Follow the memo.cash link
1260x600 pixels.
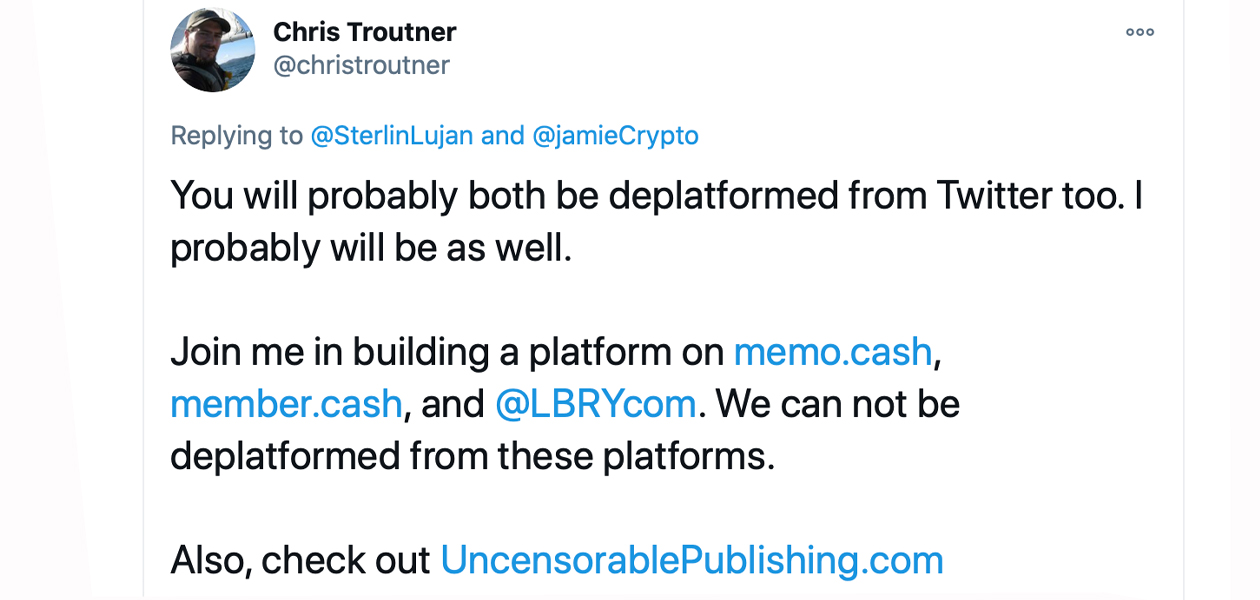[833, 352]
